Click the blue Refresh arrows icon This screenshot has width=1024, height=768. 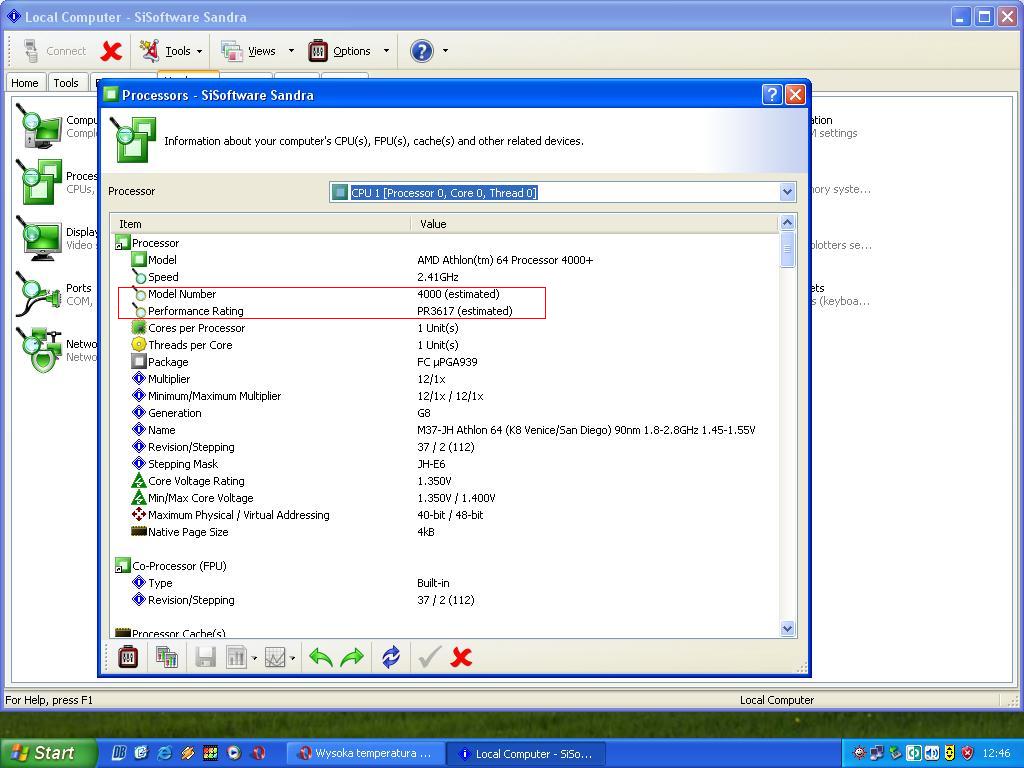pos(391,657)
